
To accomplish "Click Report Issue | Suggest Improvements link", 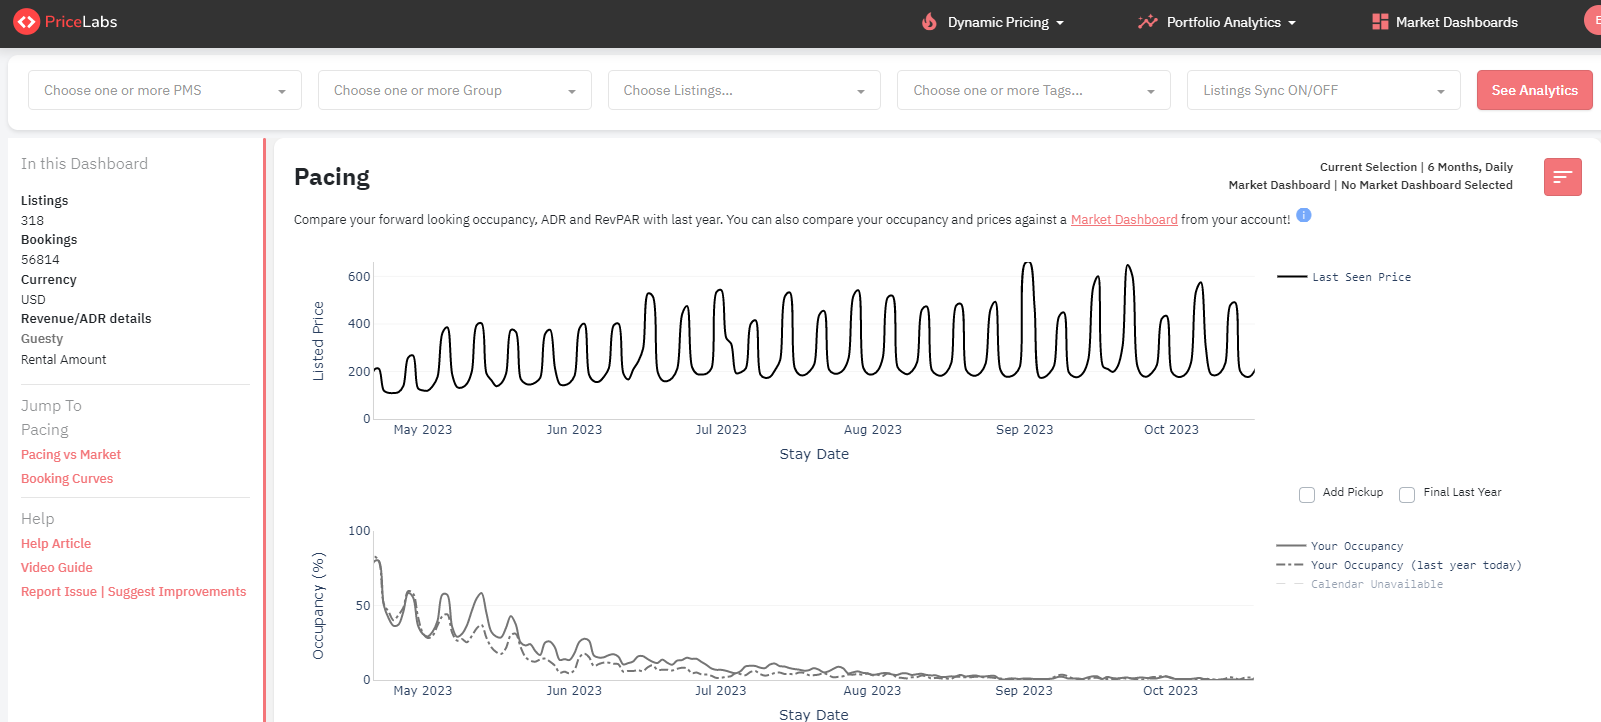I will click(133, 591).
